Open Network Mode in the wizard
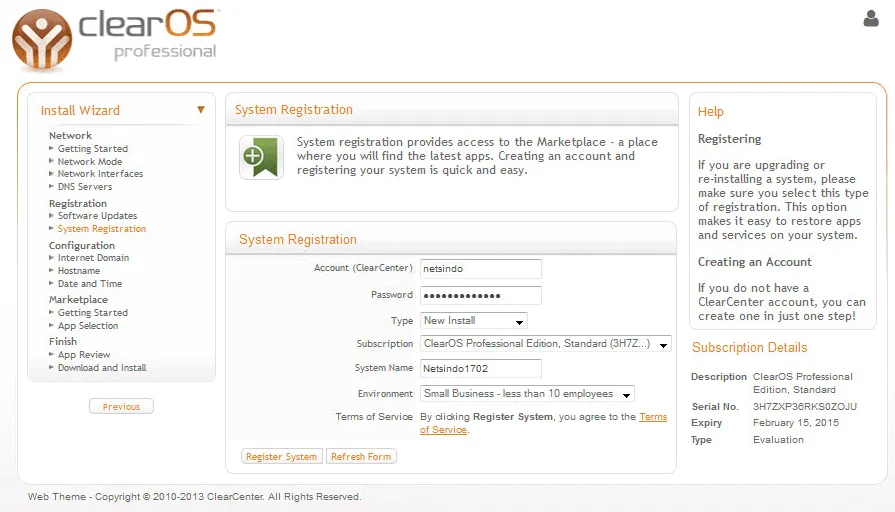895x512 pixels. click(x=90, y=162)
